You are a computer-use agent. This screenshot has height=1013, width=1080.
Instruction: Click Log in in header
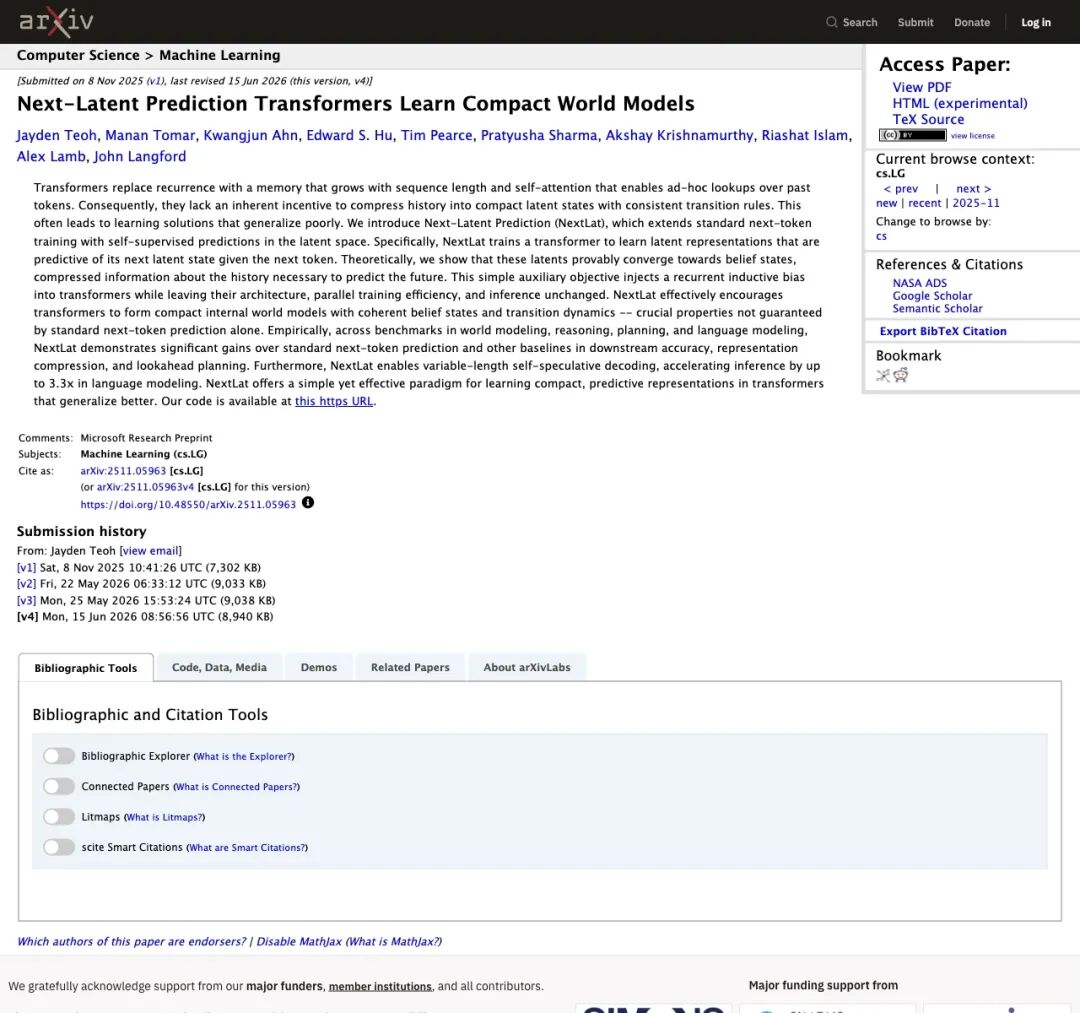coord(1035,23)
